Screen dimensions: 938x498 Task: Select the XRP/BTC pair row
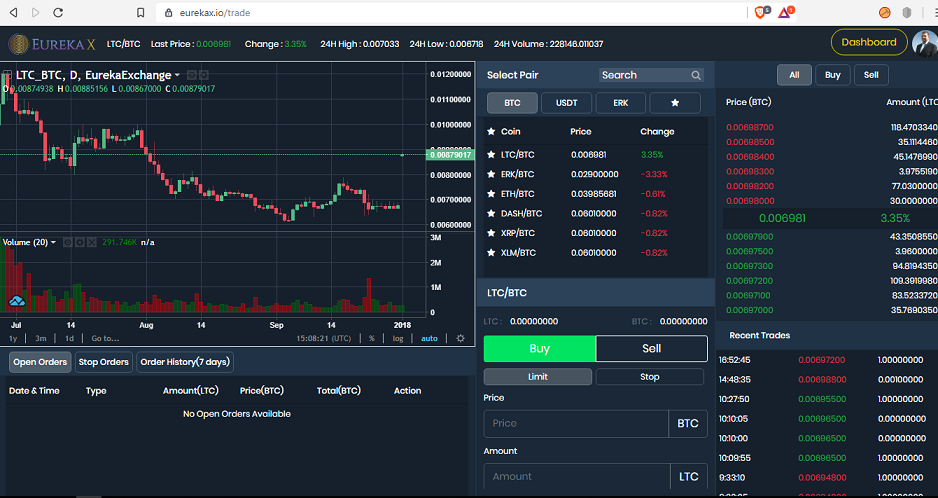click(x=595, y=233)
